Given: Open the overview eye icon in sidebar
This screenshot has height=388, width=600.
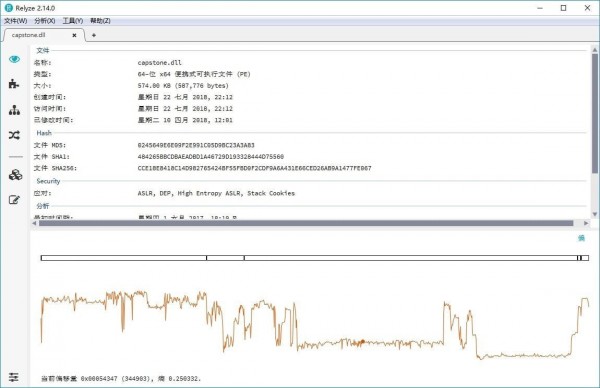Looking at the screenshot, I should pos(15,59).
